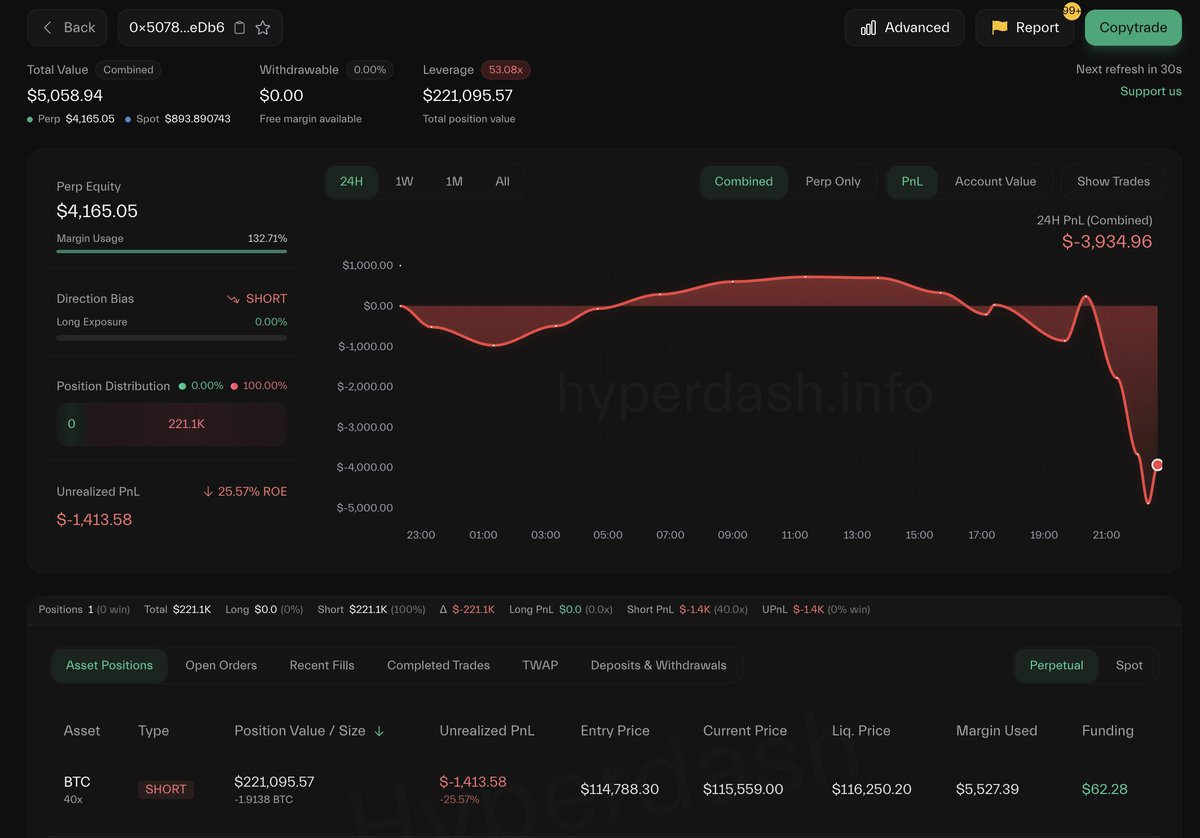The height and width of the screenshot is (838, 1200).
Task: Open the Asset Positions tab
Action: (x=109, y=665)
